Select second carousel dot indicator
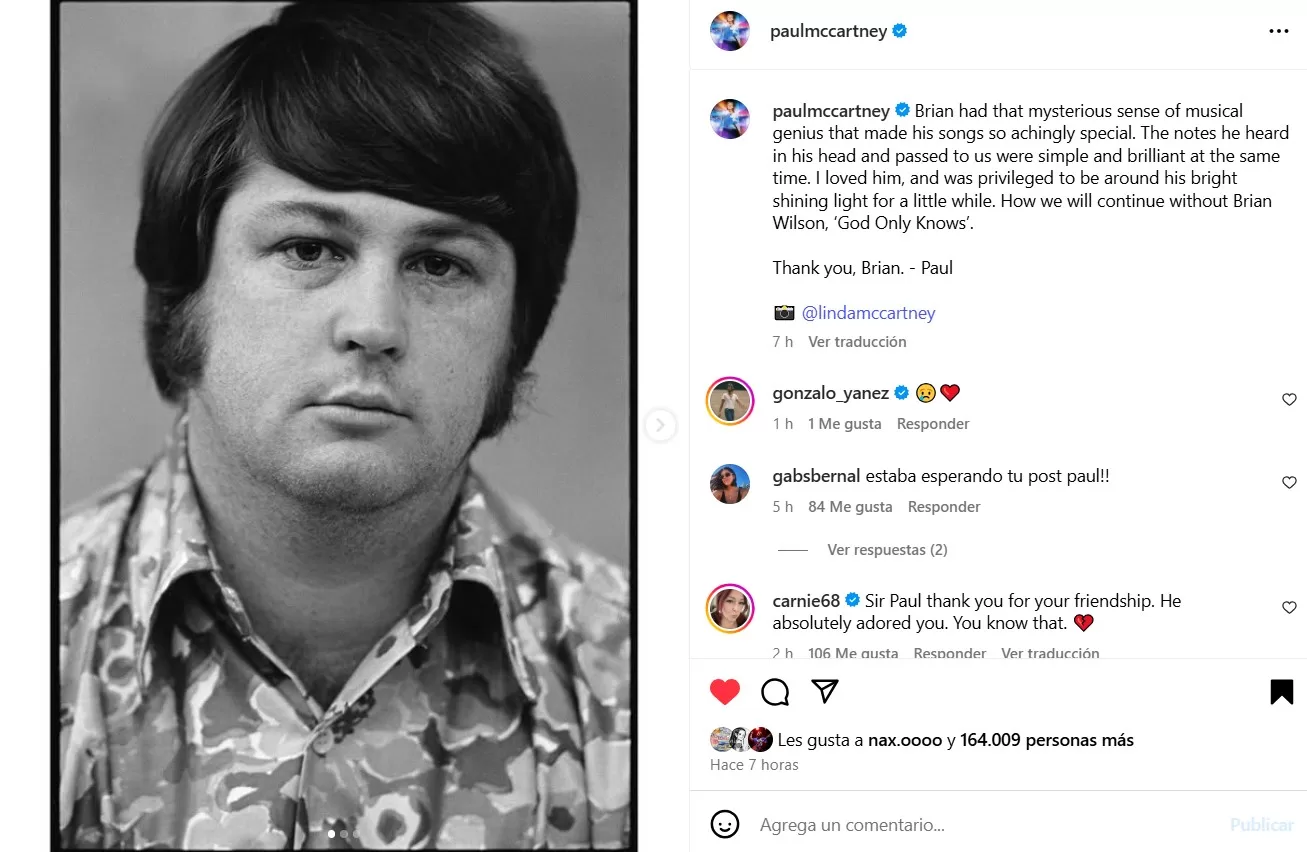Screen dimensions: 1307x852 344,833
